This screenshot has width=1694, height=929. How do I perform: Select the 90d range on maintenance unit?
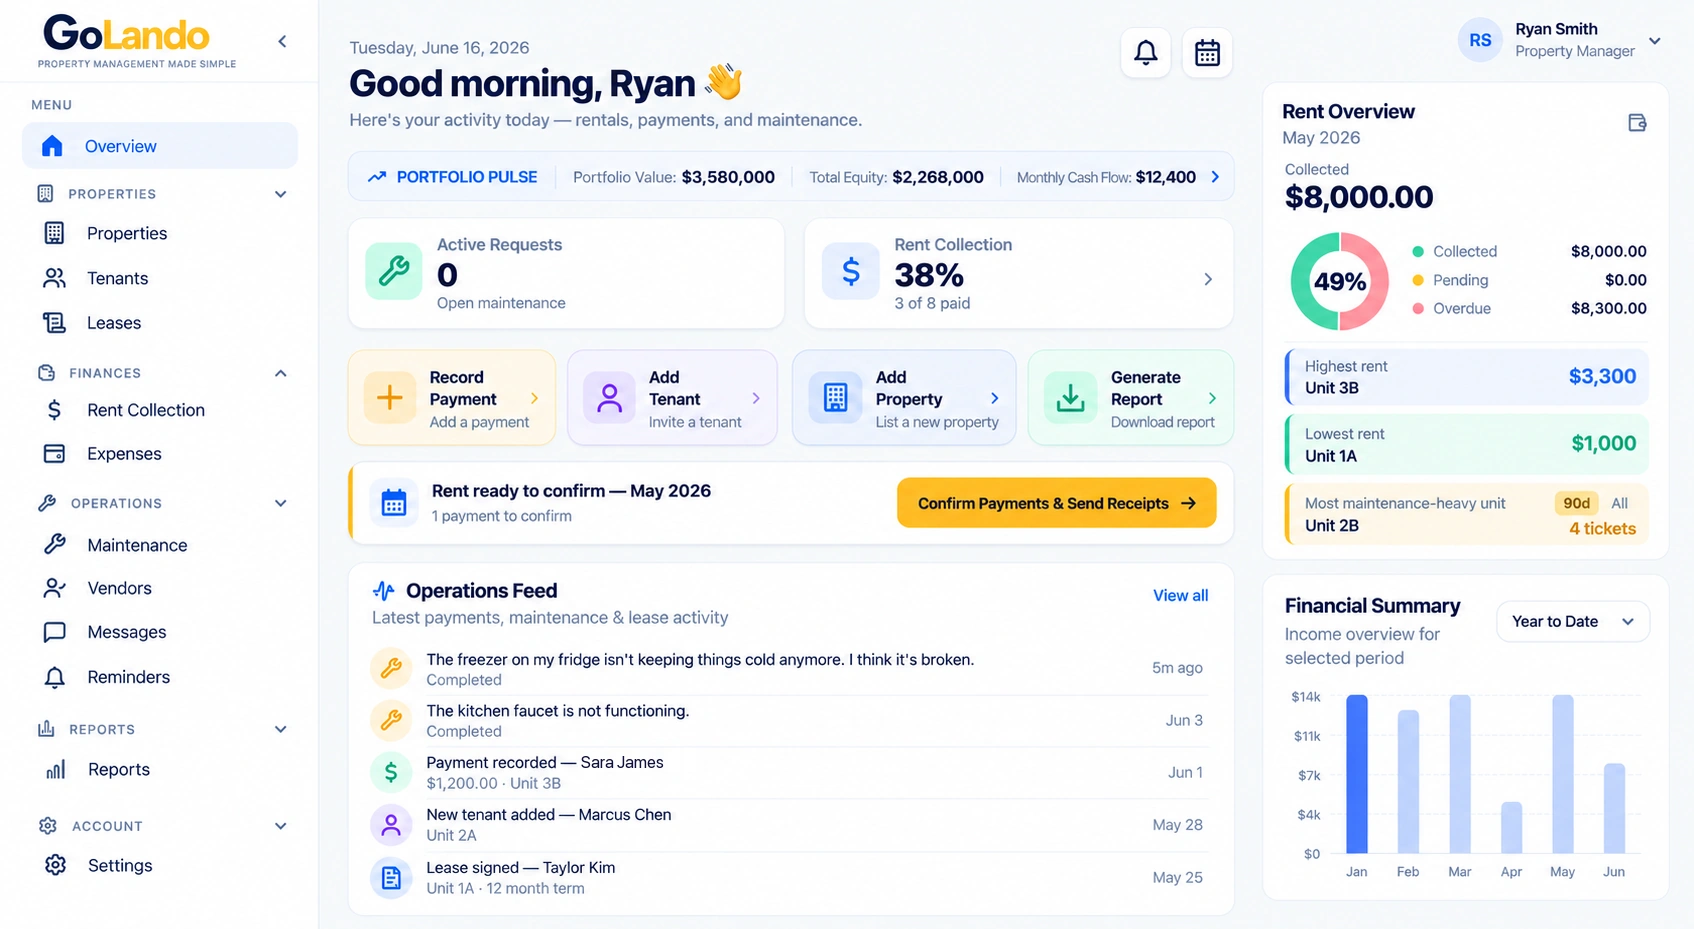1576,503
